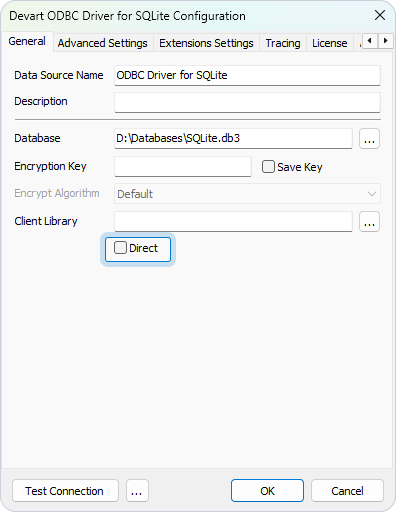Browse for the Database file

pyautogui.click(x=369, y=138)
